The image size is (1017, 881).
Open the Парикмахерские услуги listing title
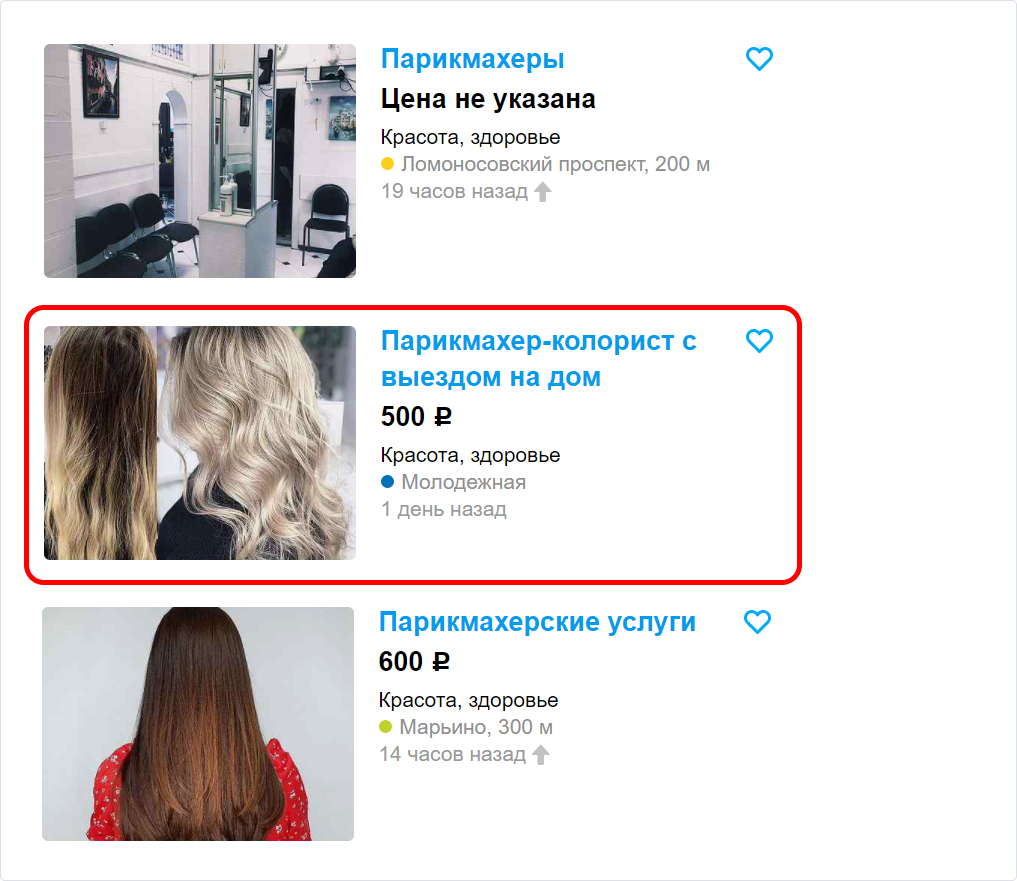click(x=537, y=622)
